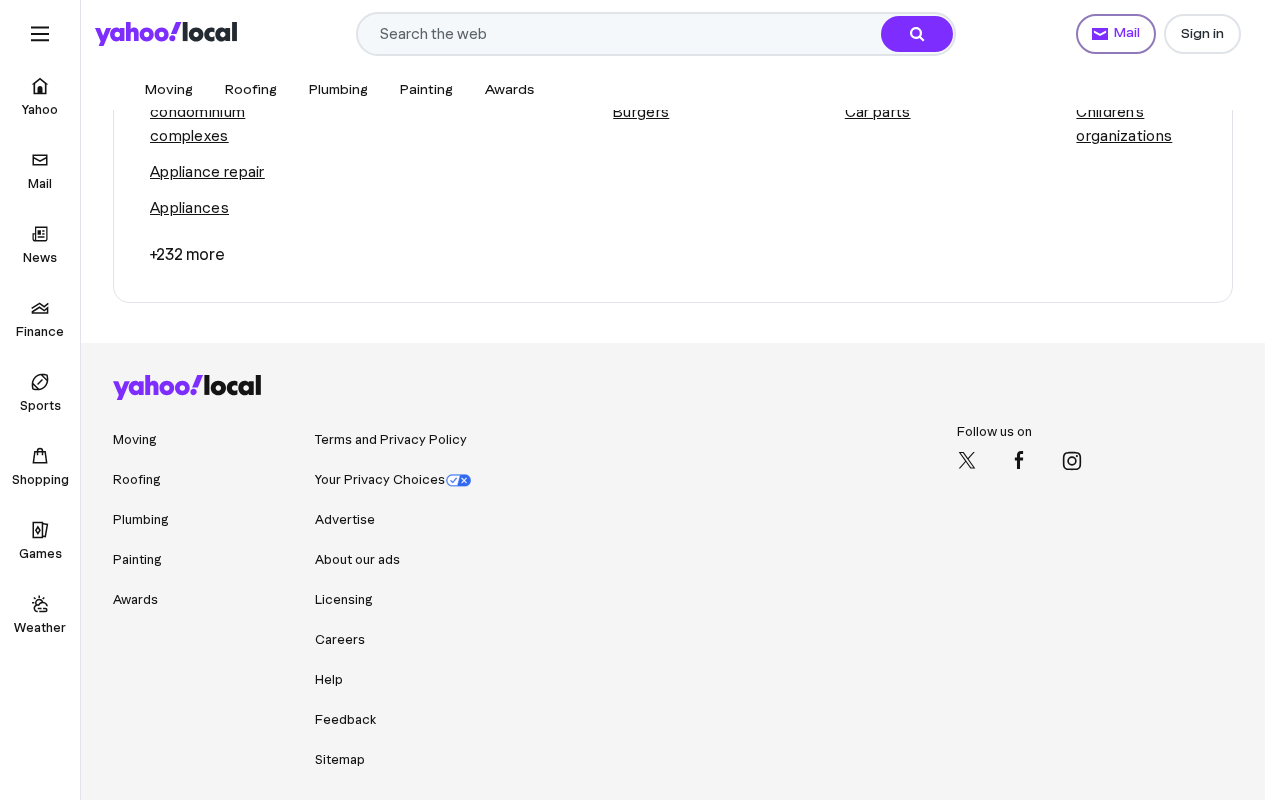Open Finance from the sidebar

(40, 319)
